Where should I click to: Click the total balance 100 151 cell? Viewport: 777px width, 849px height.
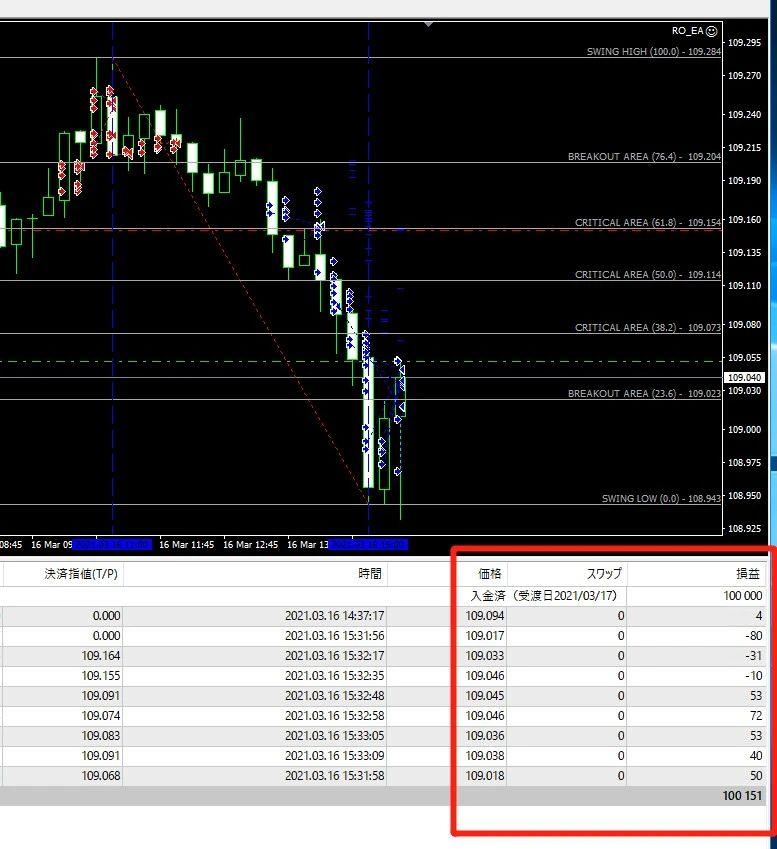(x=741, y=796)
